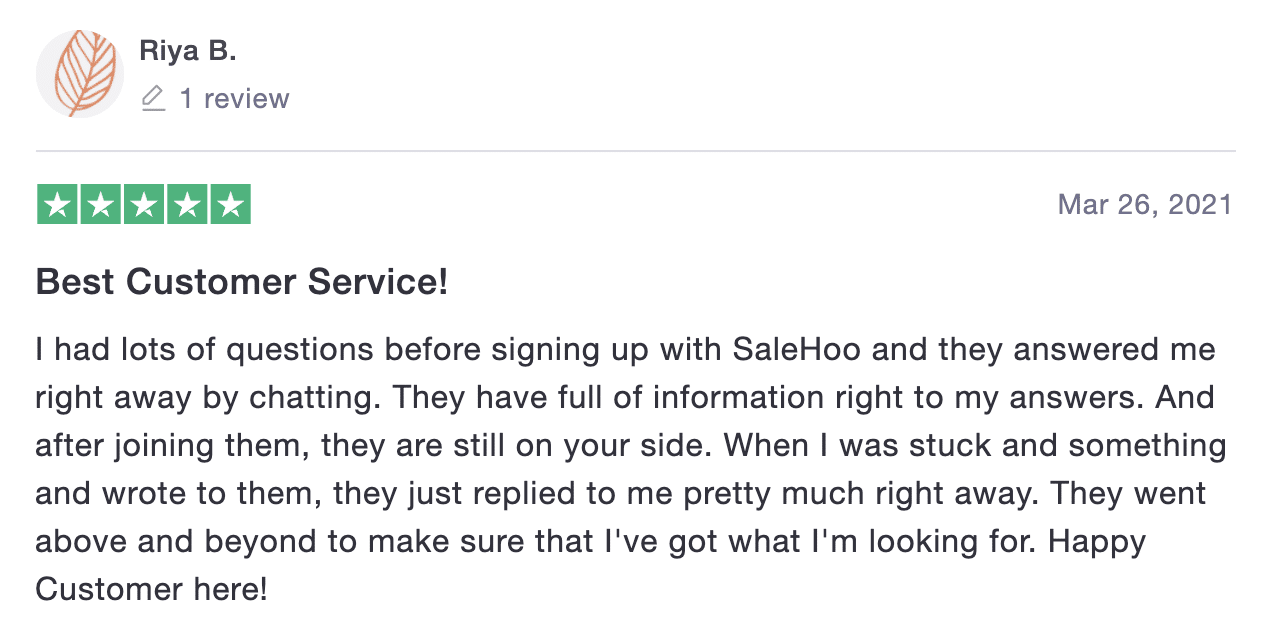Open the reviewer name Riya B.
This screenshot has height=632, width=1270.
(188, 51)
